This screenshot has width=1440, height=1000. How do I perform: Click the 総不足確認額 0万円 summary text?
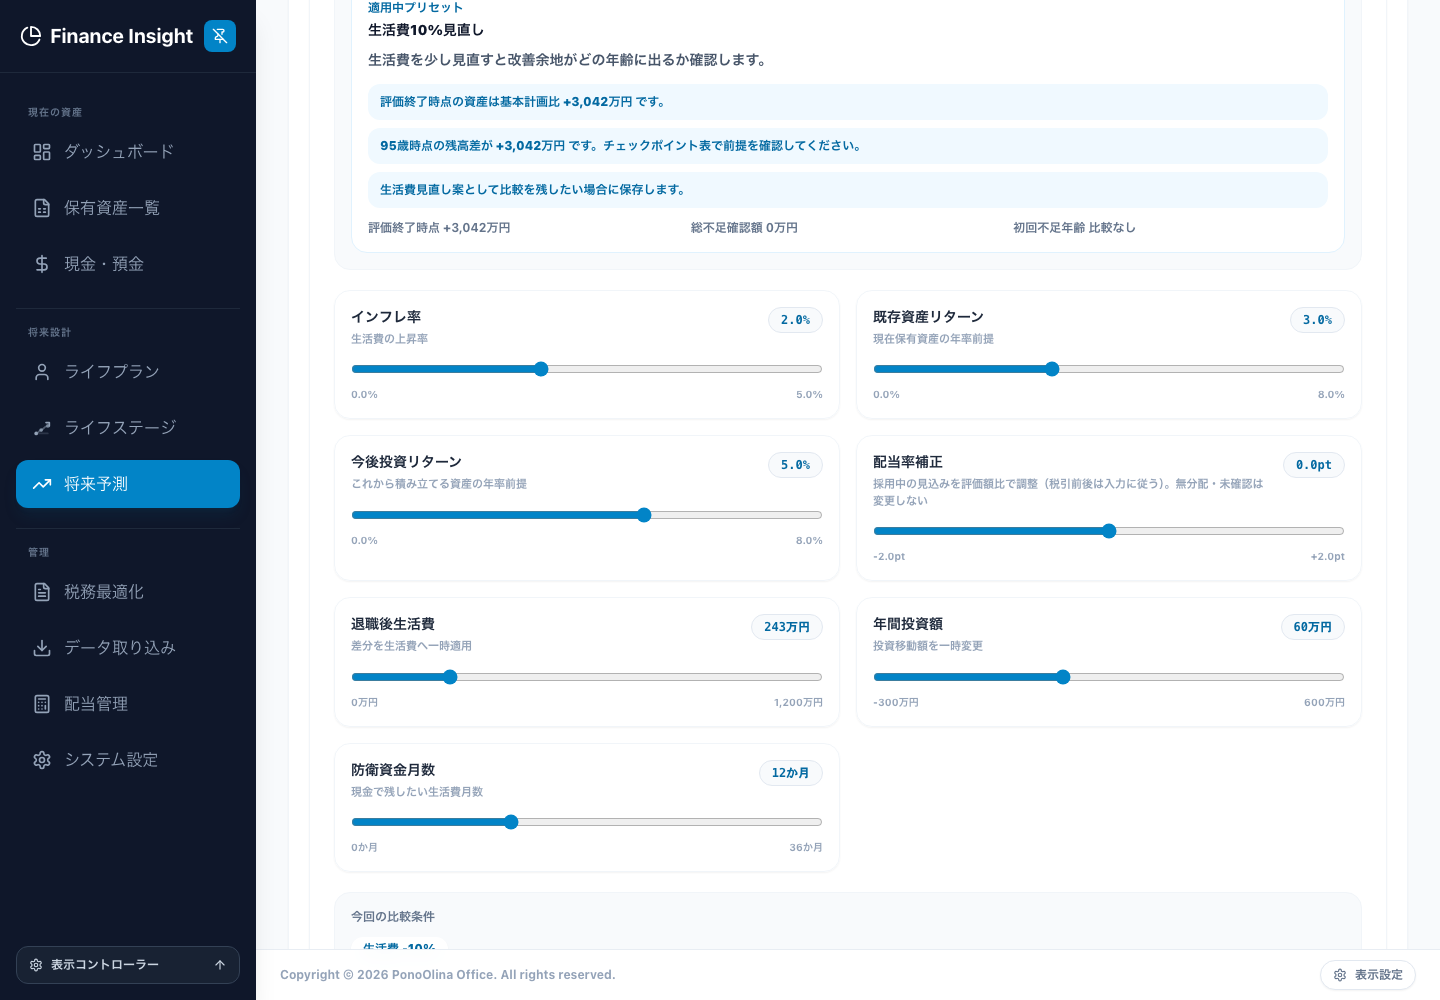[744, 228]
